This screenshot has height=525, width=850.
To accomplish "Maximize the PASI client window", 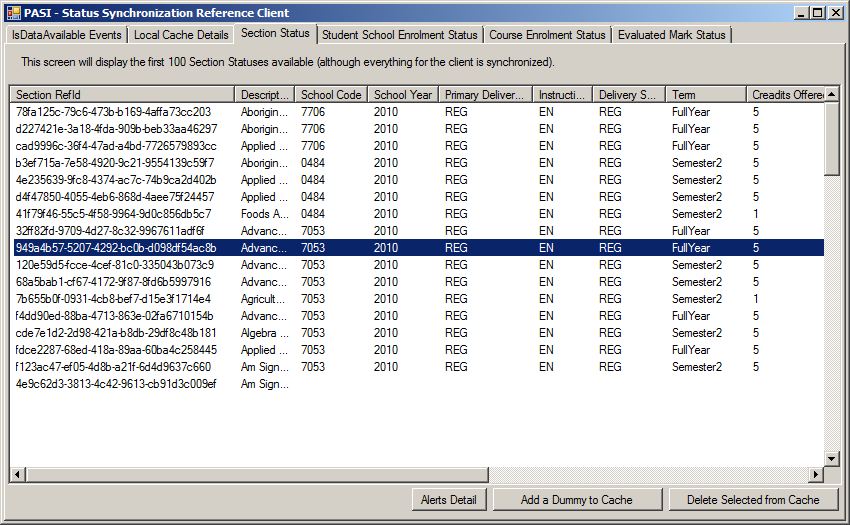I will point(818,13).
